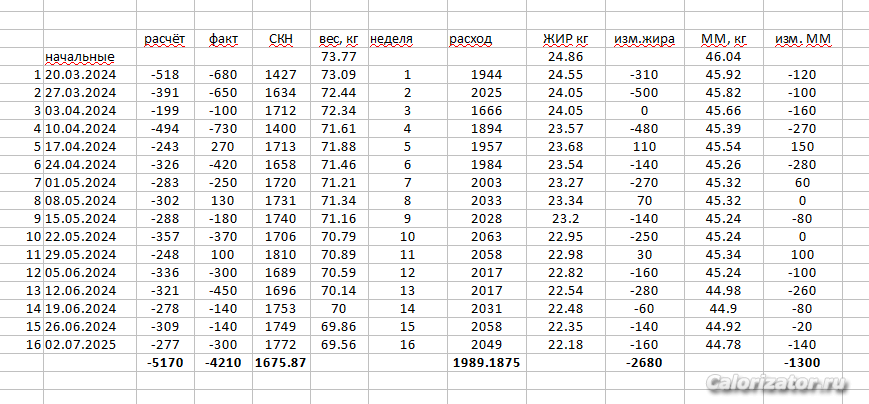Image resolution: width=869 pixels, height=404 pixels.
Task: Select the 'расчёт' column header cell
Action: (164, 39)
